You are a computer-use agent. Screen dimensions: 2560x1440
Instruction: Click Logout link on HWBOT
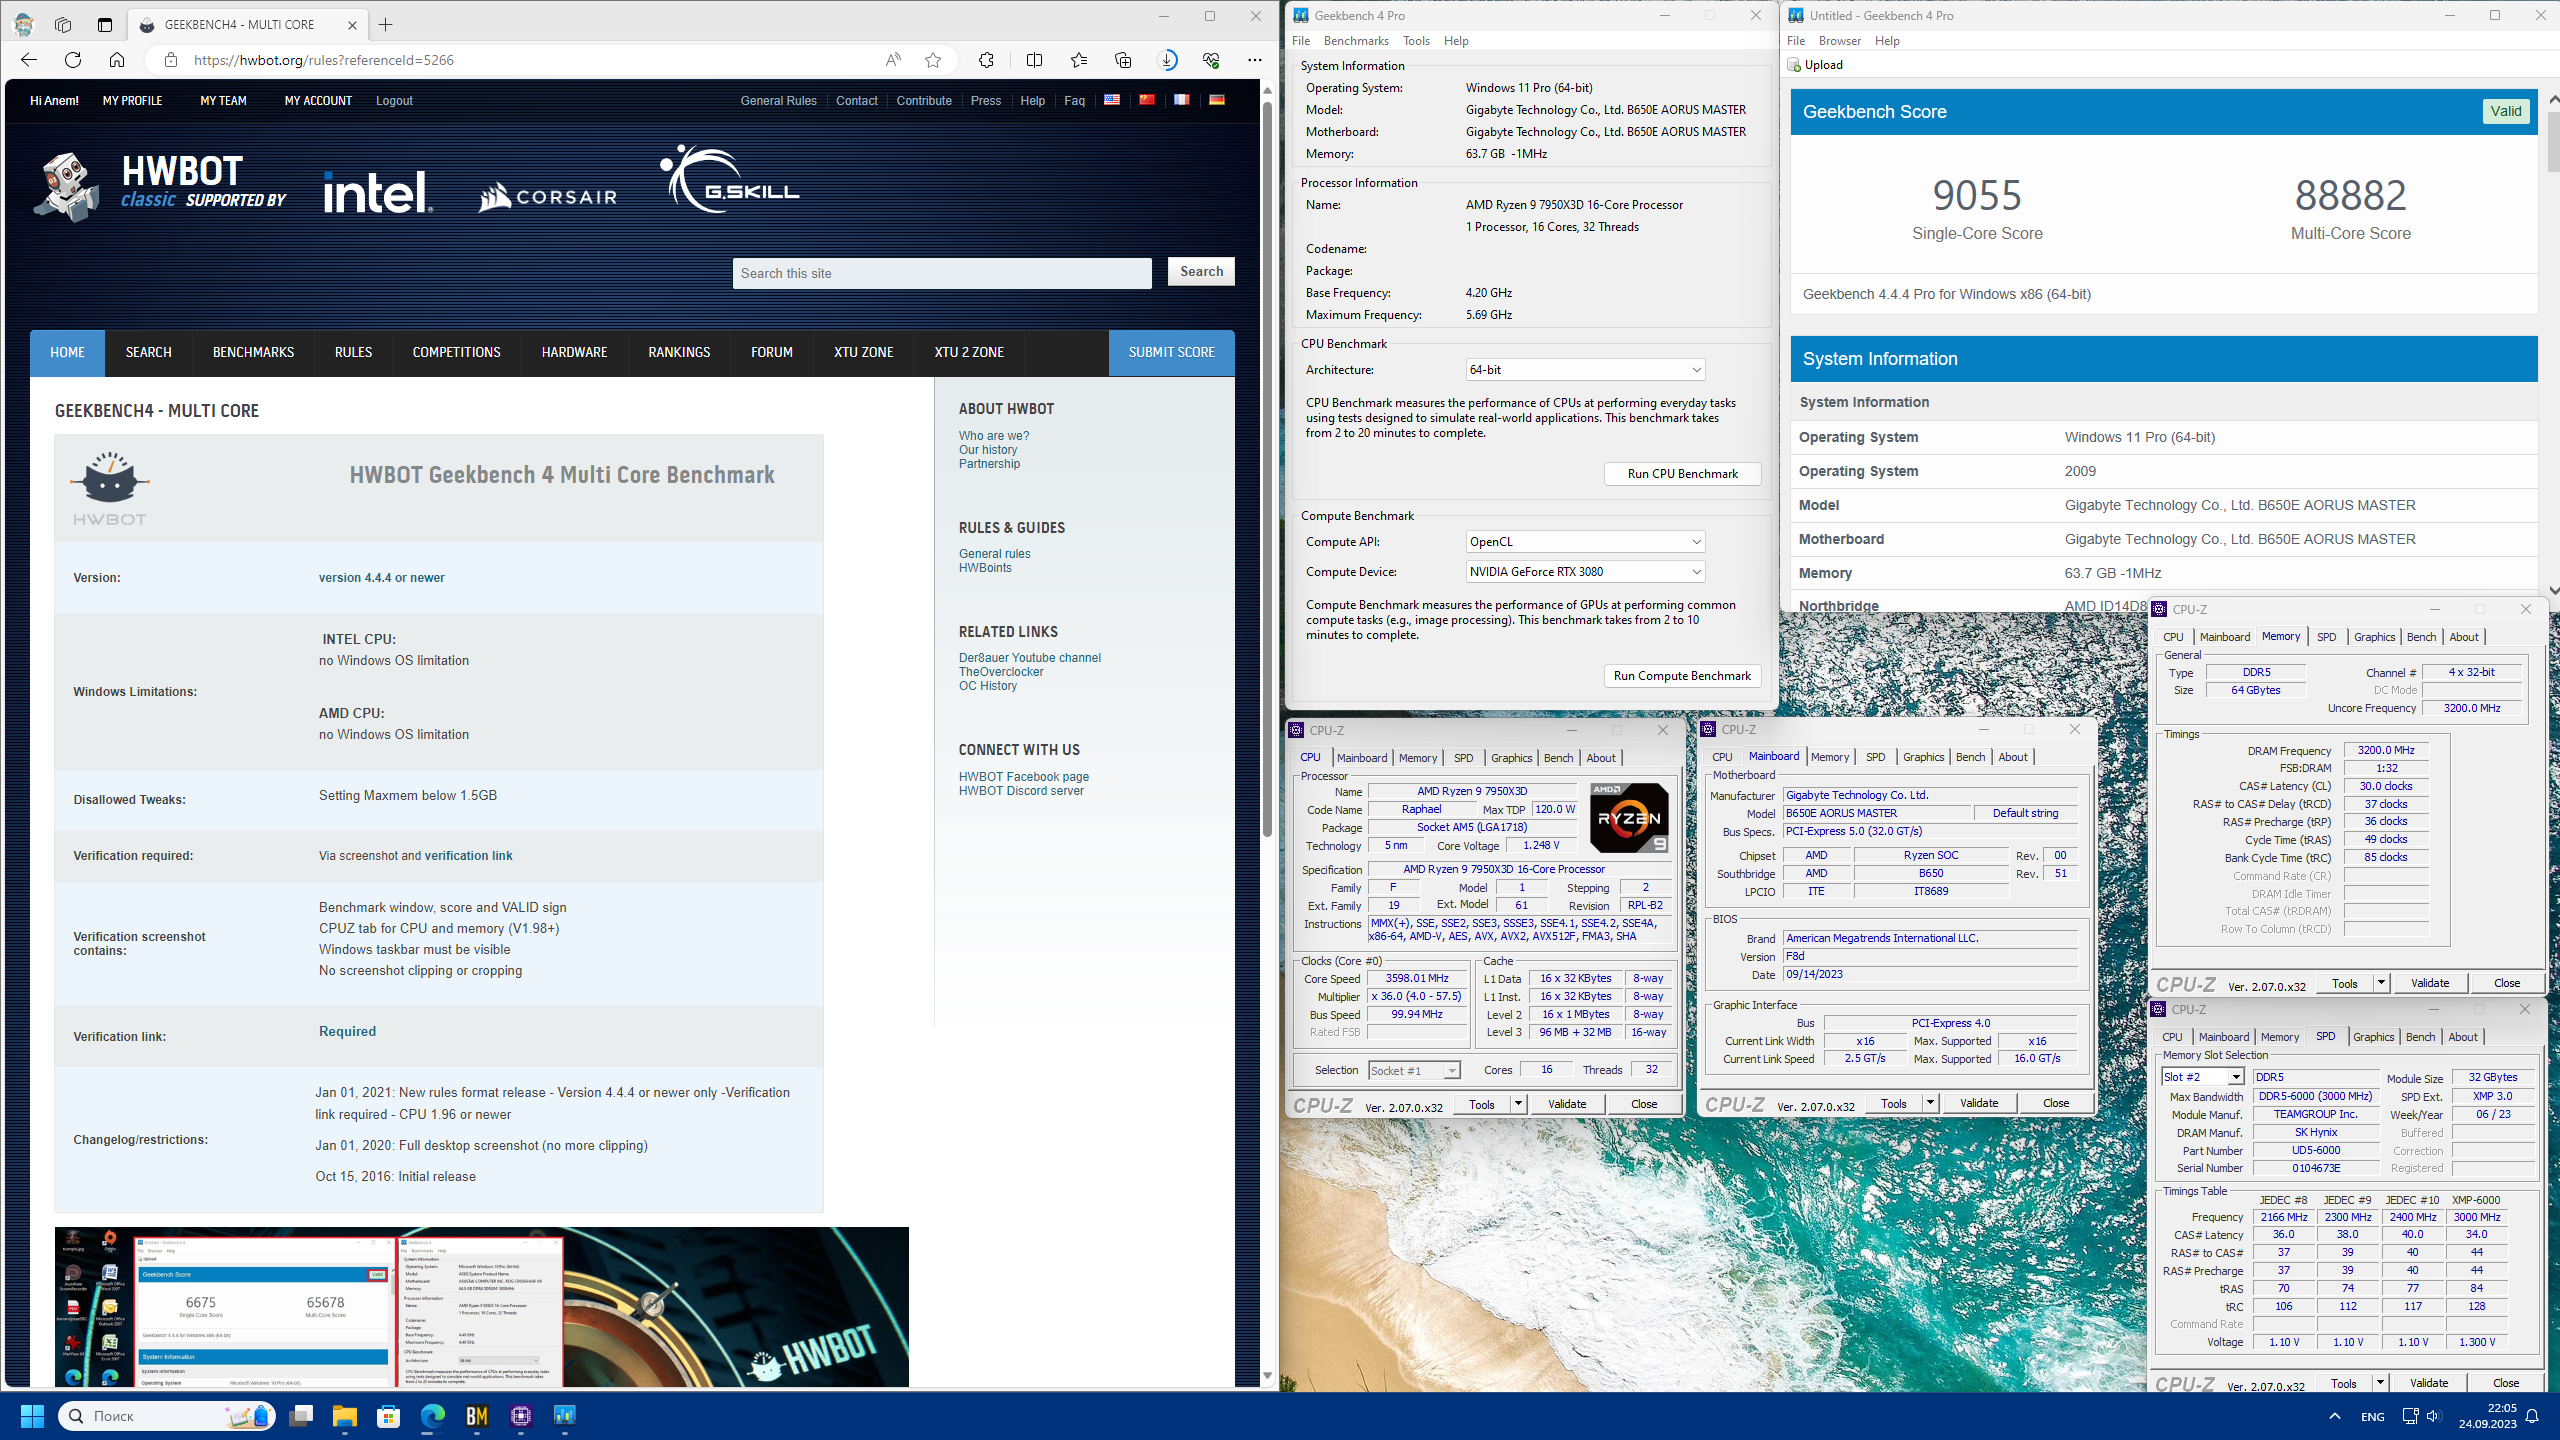394,101
